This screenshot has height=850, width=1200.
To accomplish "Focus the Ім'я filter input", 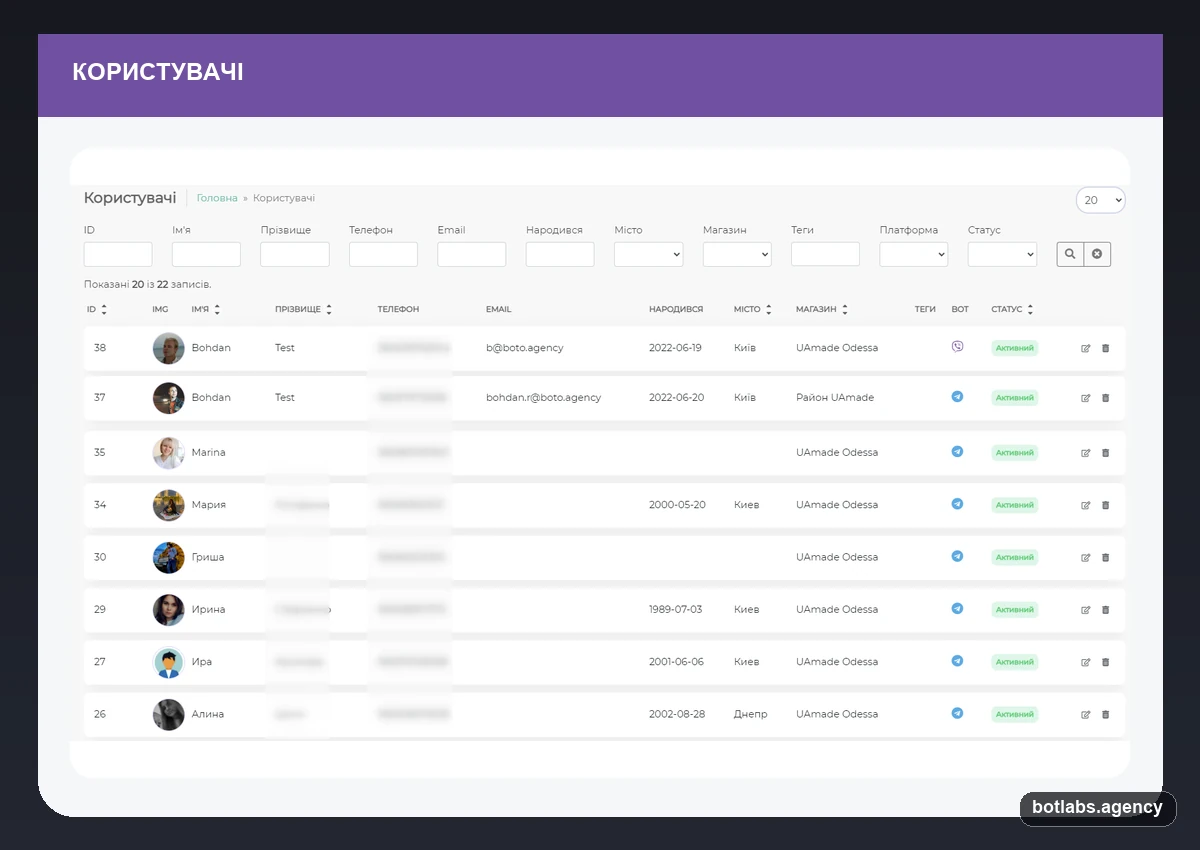I will pos(206,254).
